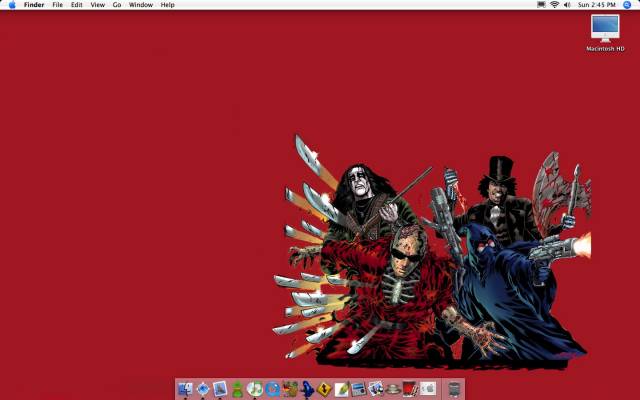Viewport: 640px width, 400px height.
Task: Open the View menu
Action: (98, 5)
